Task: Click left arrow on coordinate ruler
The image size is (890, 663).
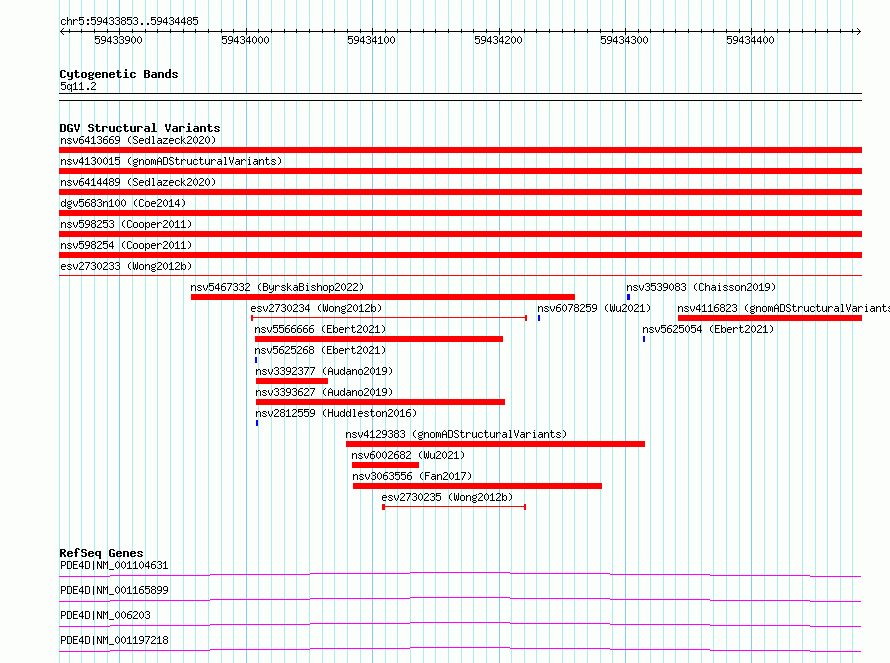Action: click(62, 32)
